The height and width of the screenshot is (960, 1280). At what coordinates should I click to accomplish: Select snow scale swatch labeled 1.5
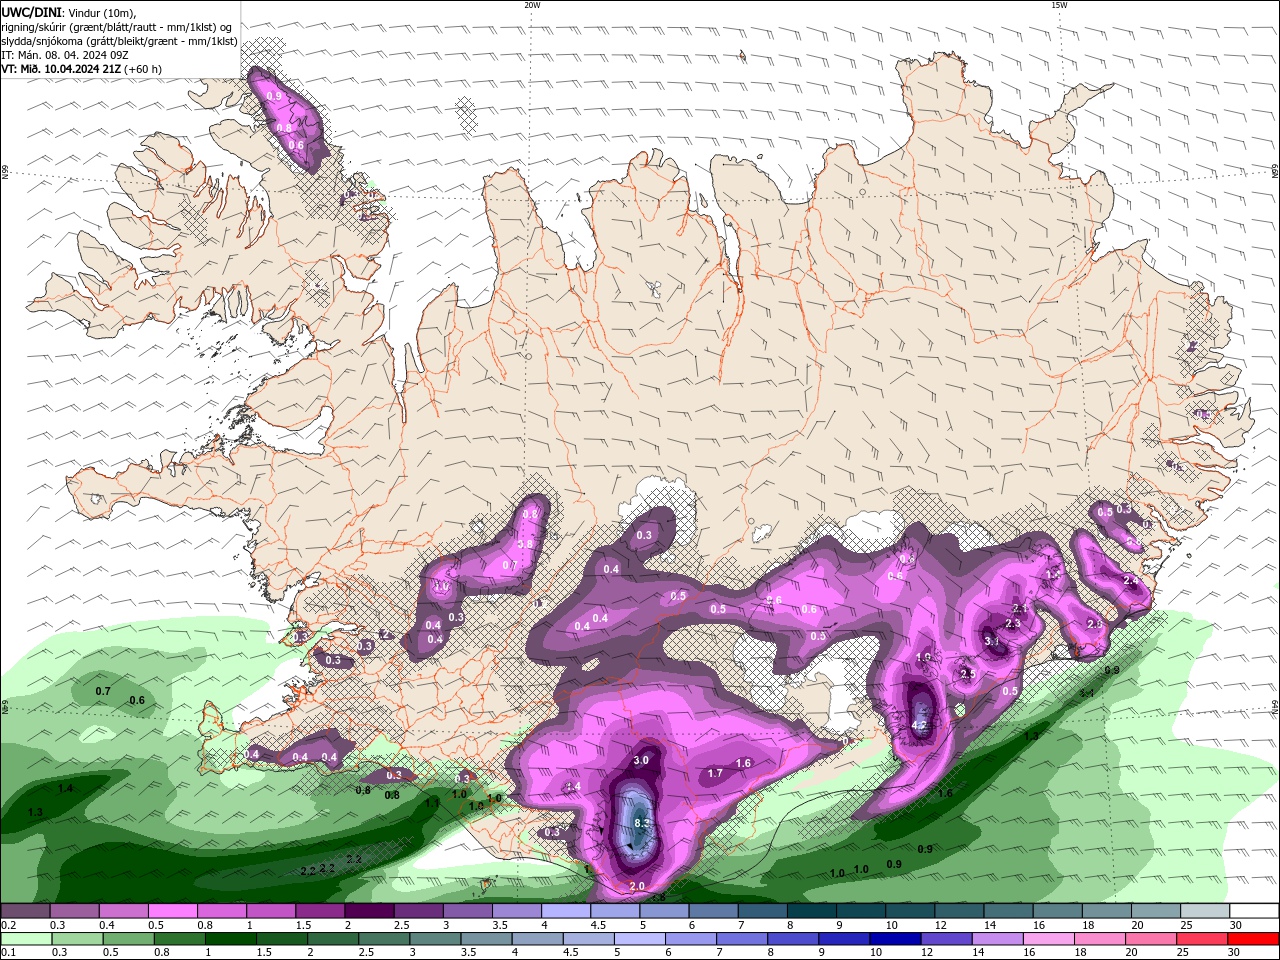tap(319, 911)
